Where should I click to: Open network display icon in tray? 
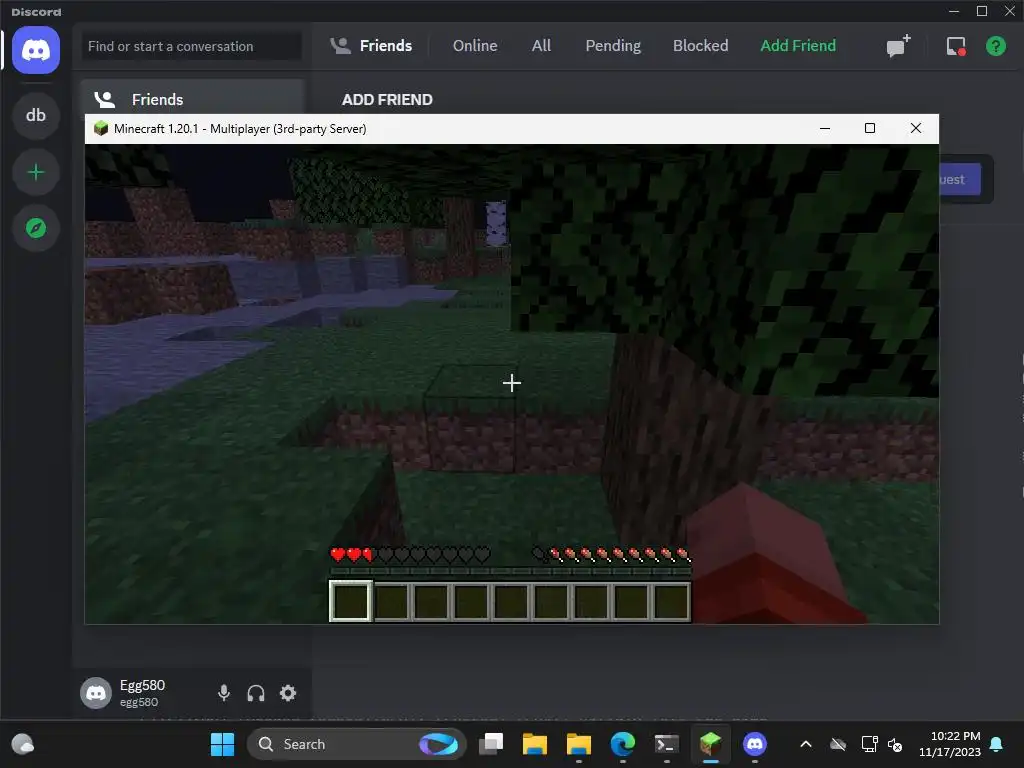[x=869, y=744]
